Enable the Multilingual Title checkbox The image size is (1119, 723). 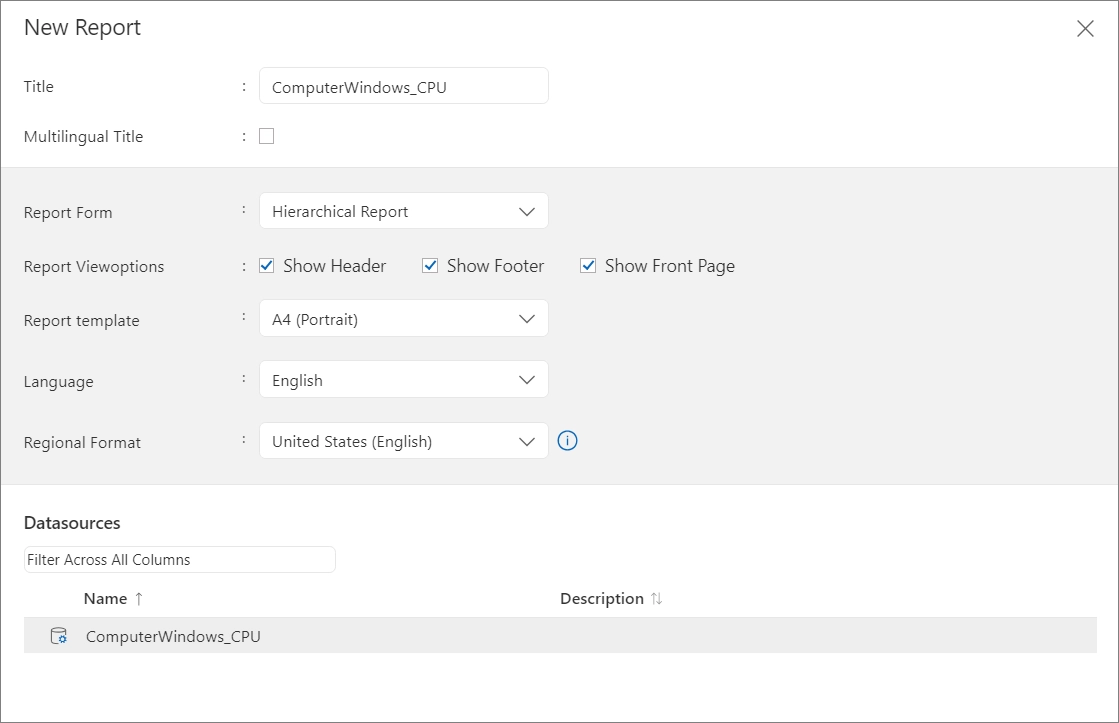point(266,136)
